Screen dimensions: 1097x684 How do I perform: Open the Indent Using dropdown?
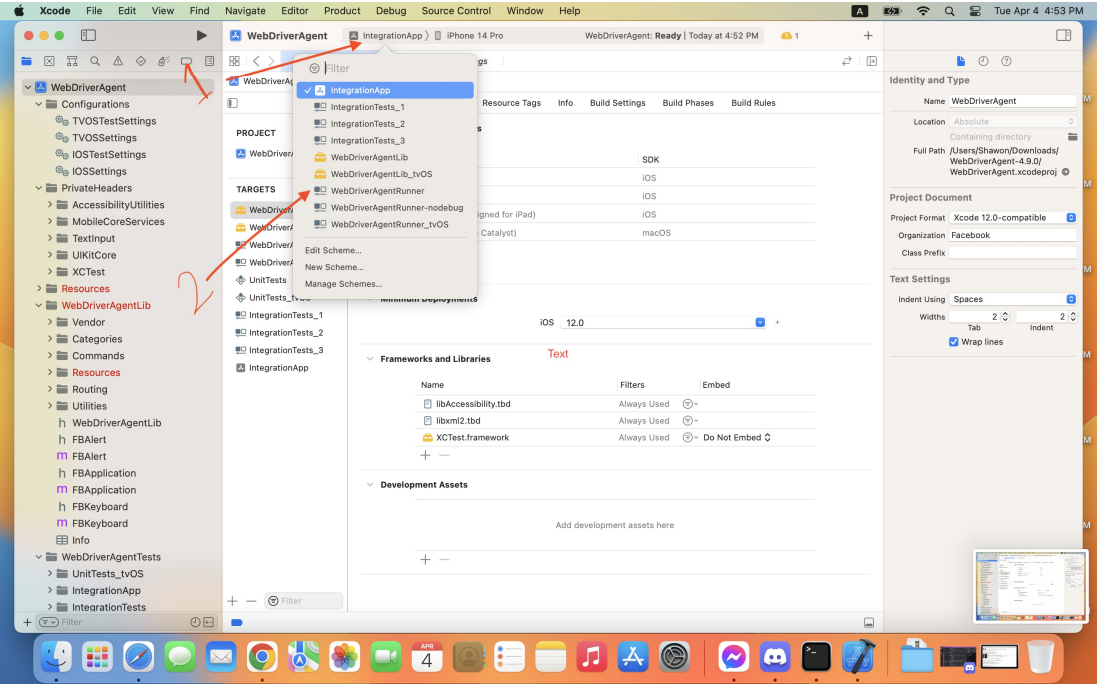coord(1012,299)
